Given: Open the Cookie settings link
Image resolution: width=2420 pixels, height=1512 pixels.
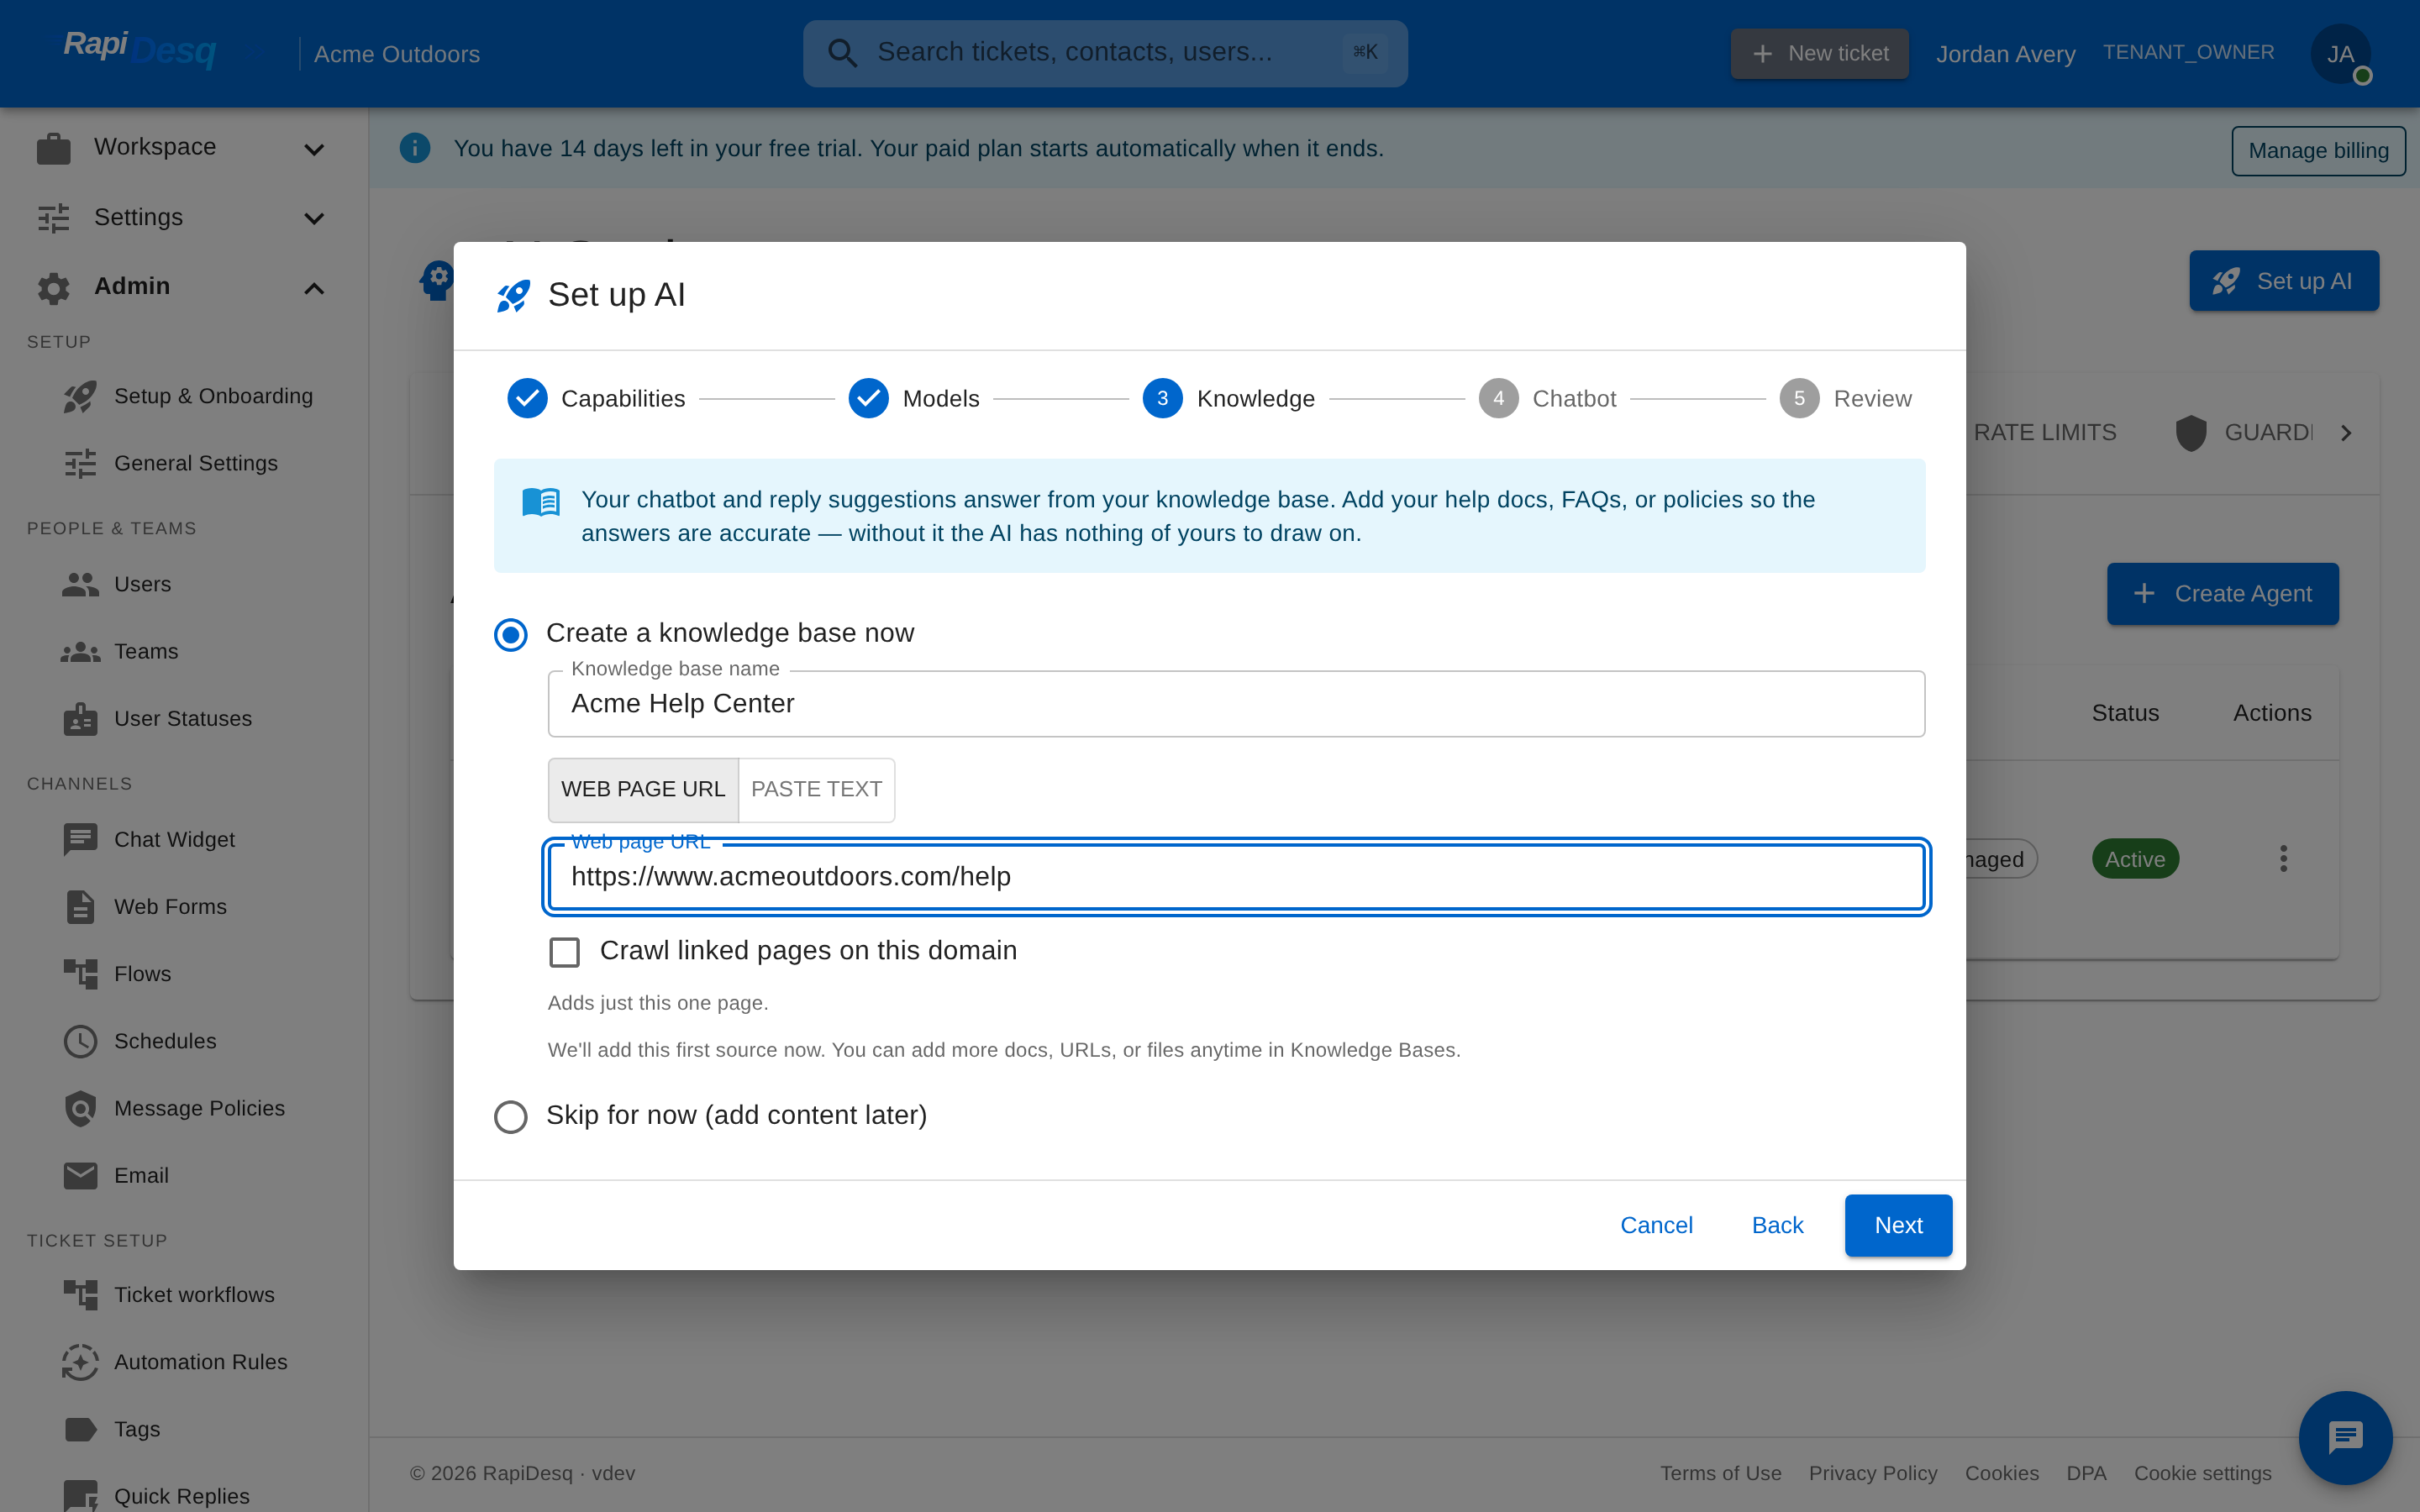Looking at the screenshot, I should click(x=2202, y=1473).
